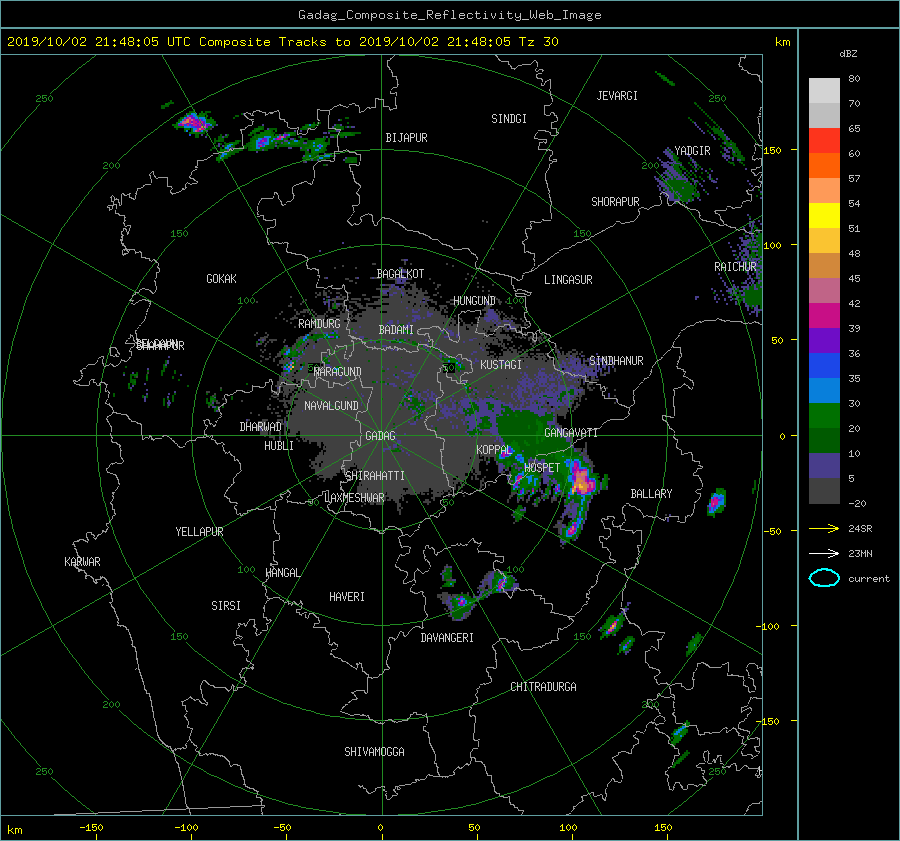The width and height of the screenshot is (900, 841).
Task: Select the 80 dBZ light gray swatch
Action: (x=824, y=91)
